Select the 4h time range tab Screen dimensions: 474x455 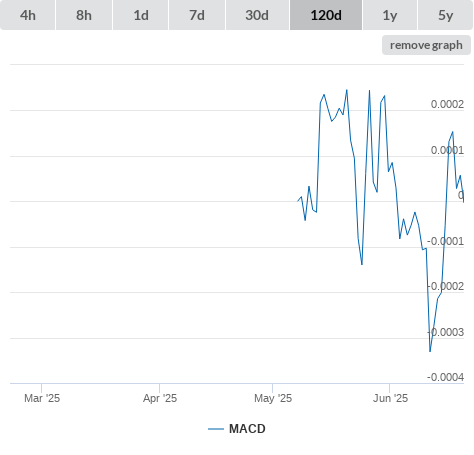[x=28, y=15]
